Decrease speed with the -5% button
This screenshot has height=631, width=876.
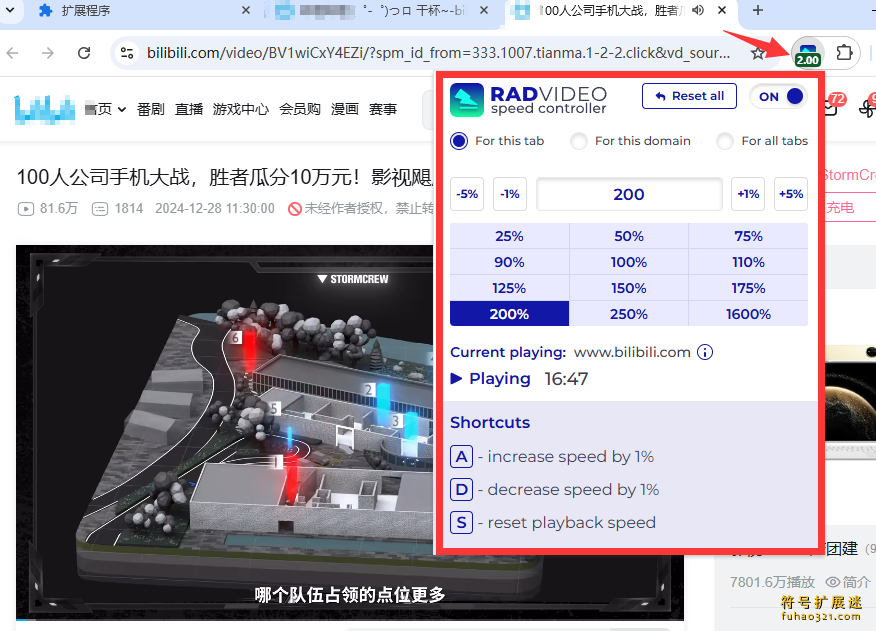[x=467, y=194]
